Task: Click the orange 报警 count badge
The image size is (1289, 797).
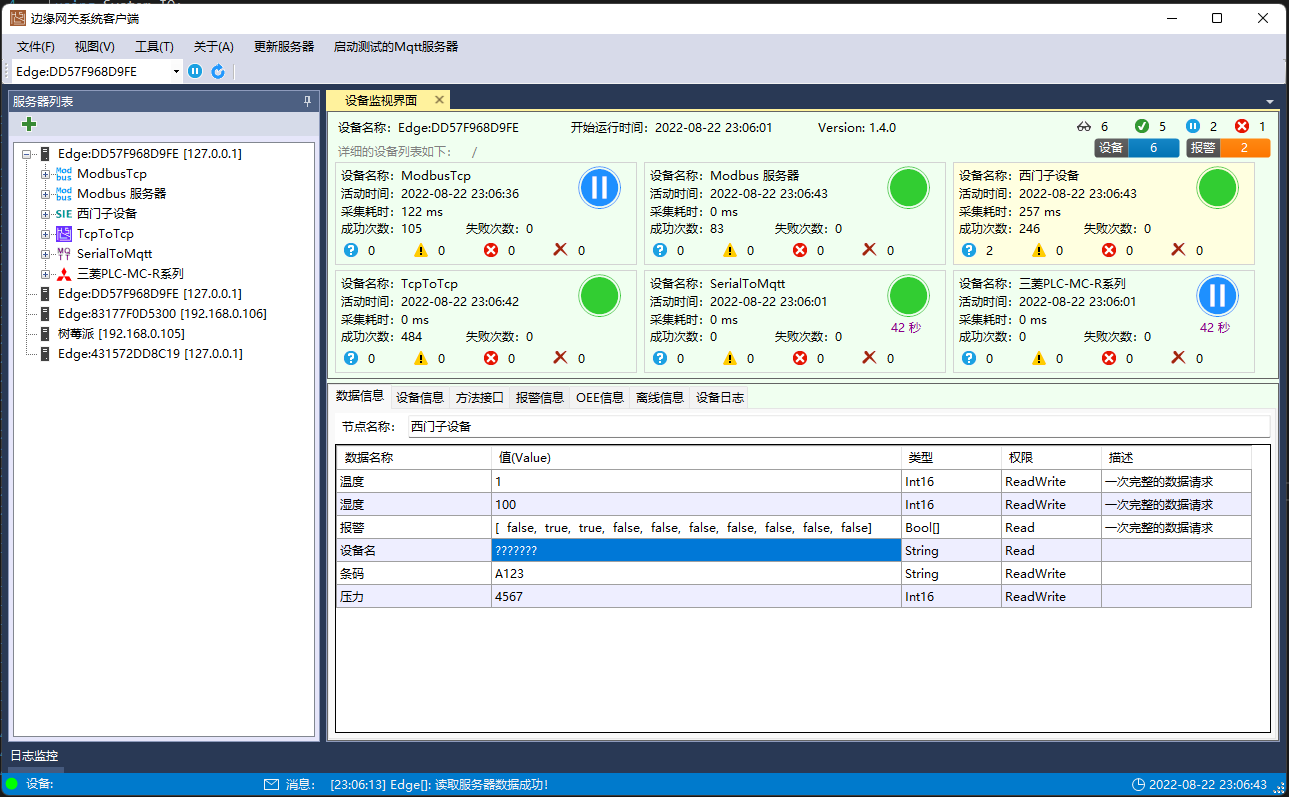Action: click(1228, 148)
